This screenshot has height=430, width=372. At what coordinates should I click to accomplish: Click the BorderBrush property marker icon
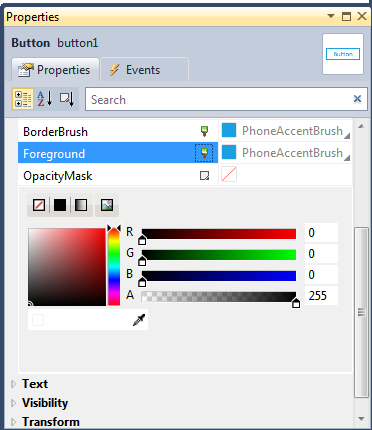[x=204, y=131]
